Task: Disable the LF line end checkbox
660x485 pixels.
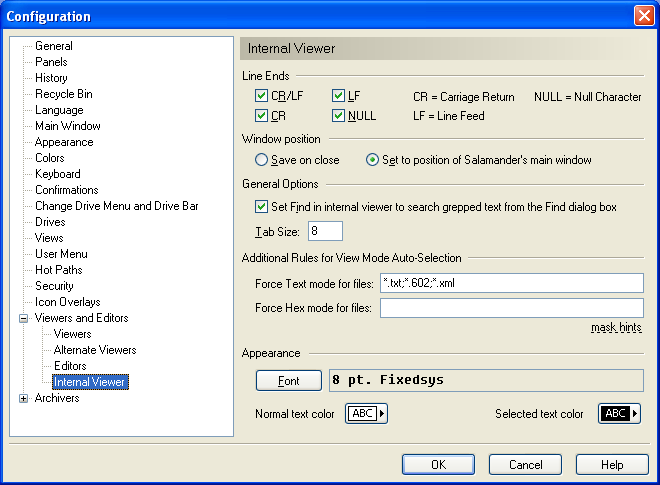Action: click(x=339, y=97)
